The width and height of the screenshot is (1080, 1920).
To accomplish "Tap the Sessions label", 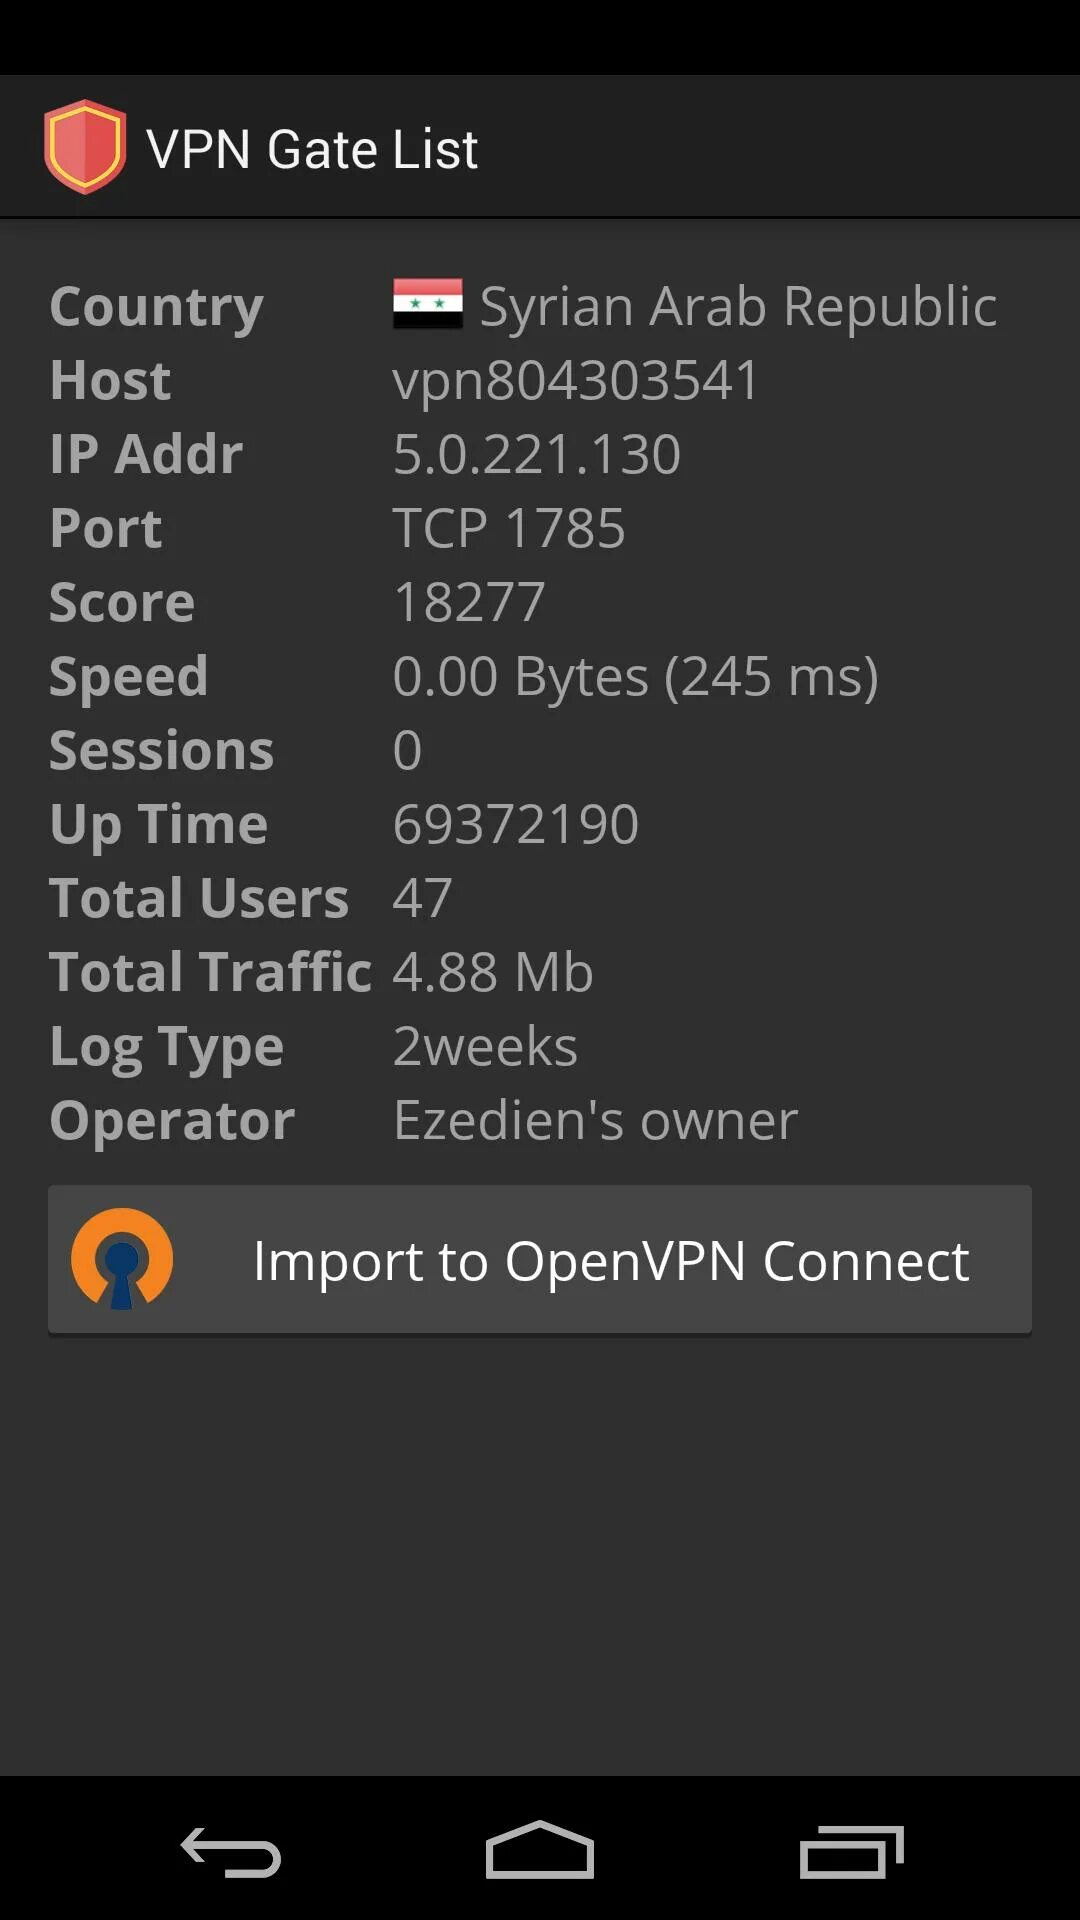I will click(161, 750).
